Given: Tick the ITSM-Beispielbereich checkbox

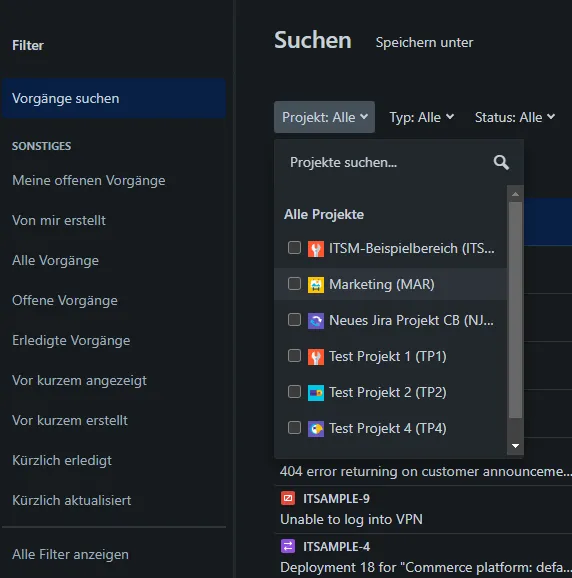Looking at the screenshot, I should [x=294, y=248].
